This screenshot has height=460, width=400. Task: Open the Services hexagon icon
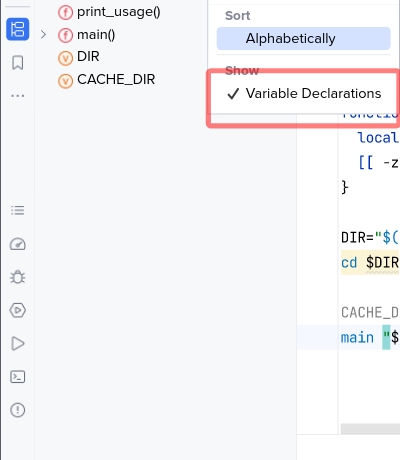(x=18, y=310)
